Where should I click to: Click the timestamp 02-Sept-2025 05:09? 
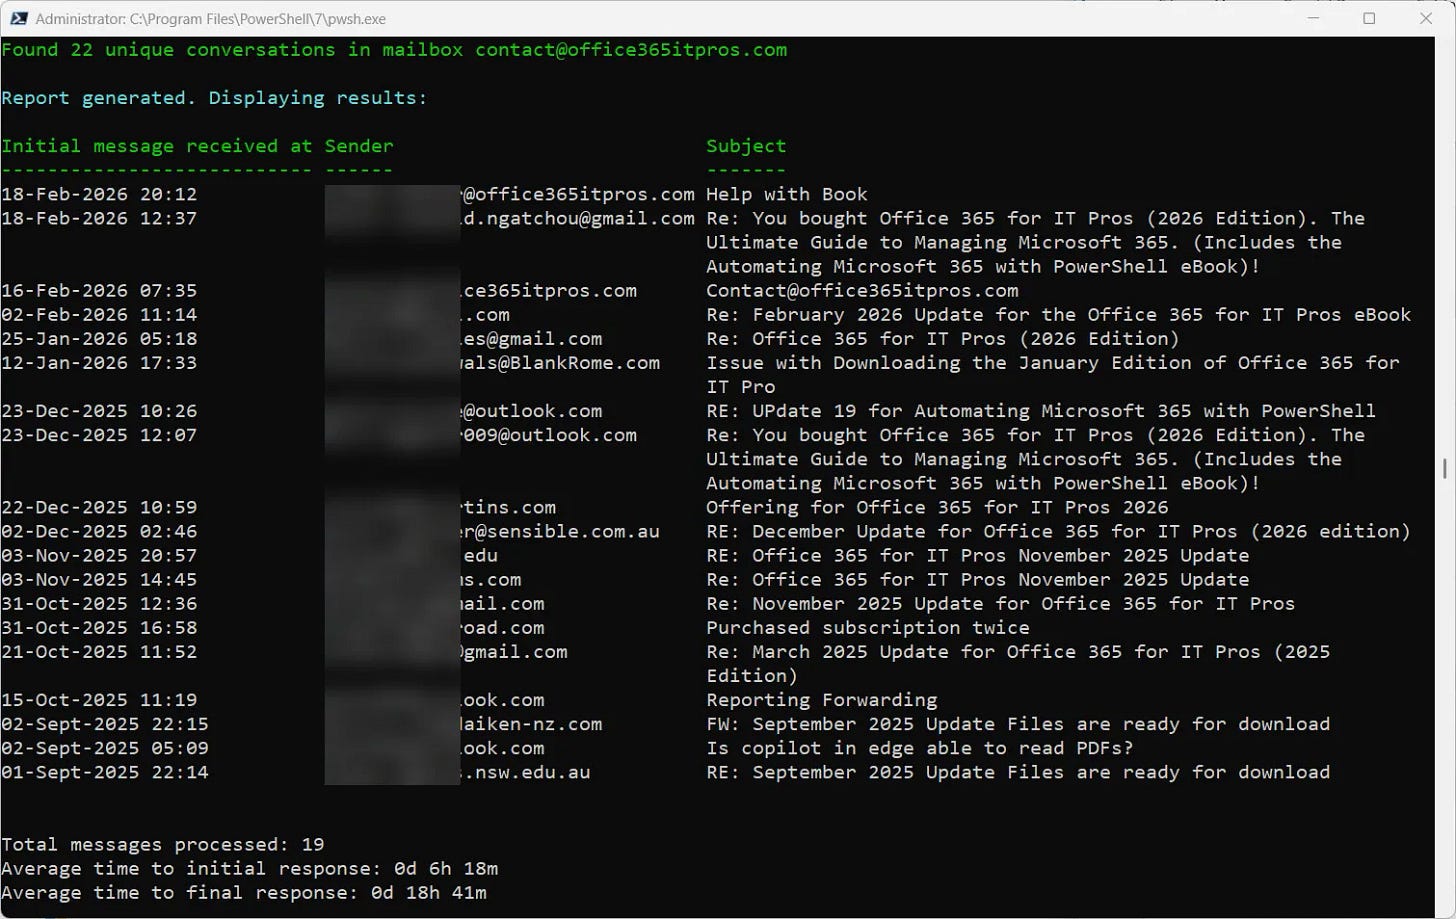click(105, 748)
